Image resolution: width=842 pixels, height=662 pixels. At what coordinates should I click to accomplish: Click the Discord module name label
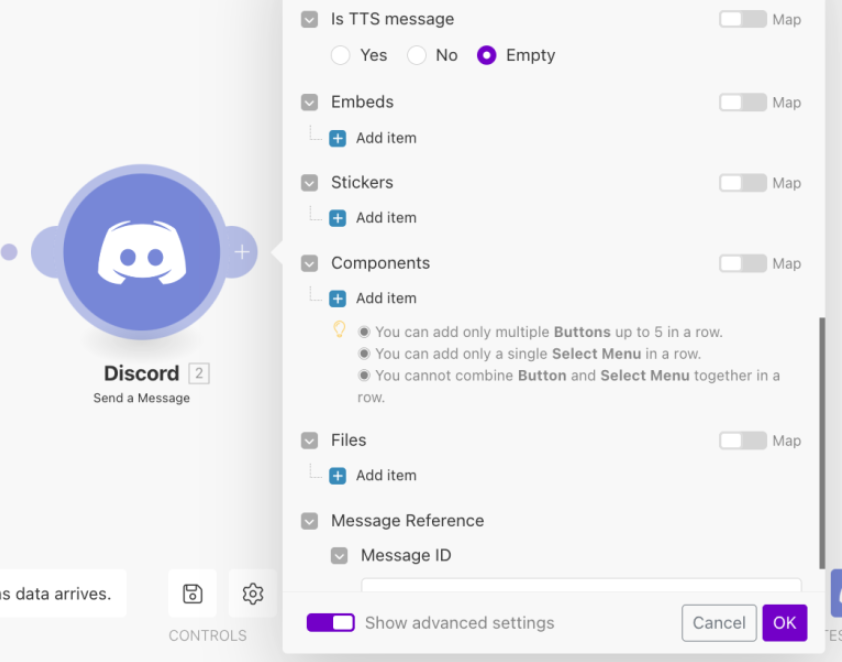click(142, 373)
